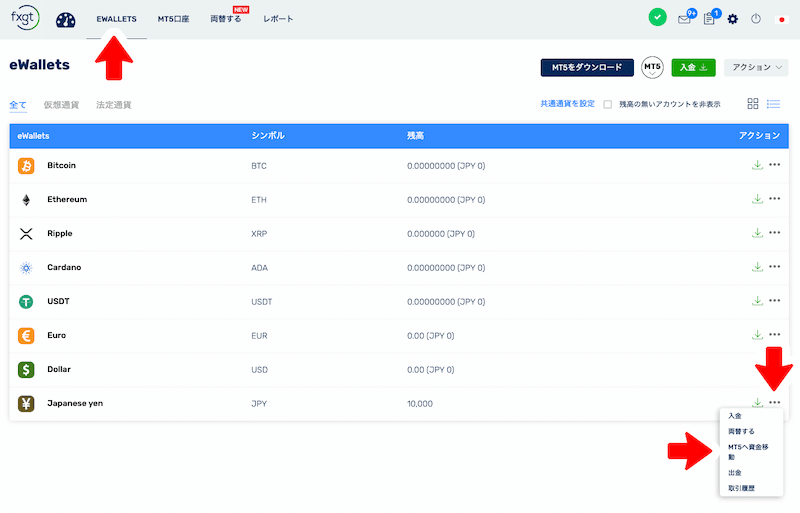Switch to list view icon
This screenshot has width=800, height=513.
[x=773, y=104]
